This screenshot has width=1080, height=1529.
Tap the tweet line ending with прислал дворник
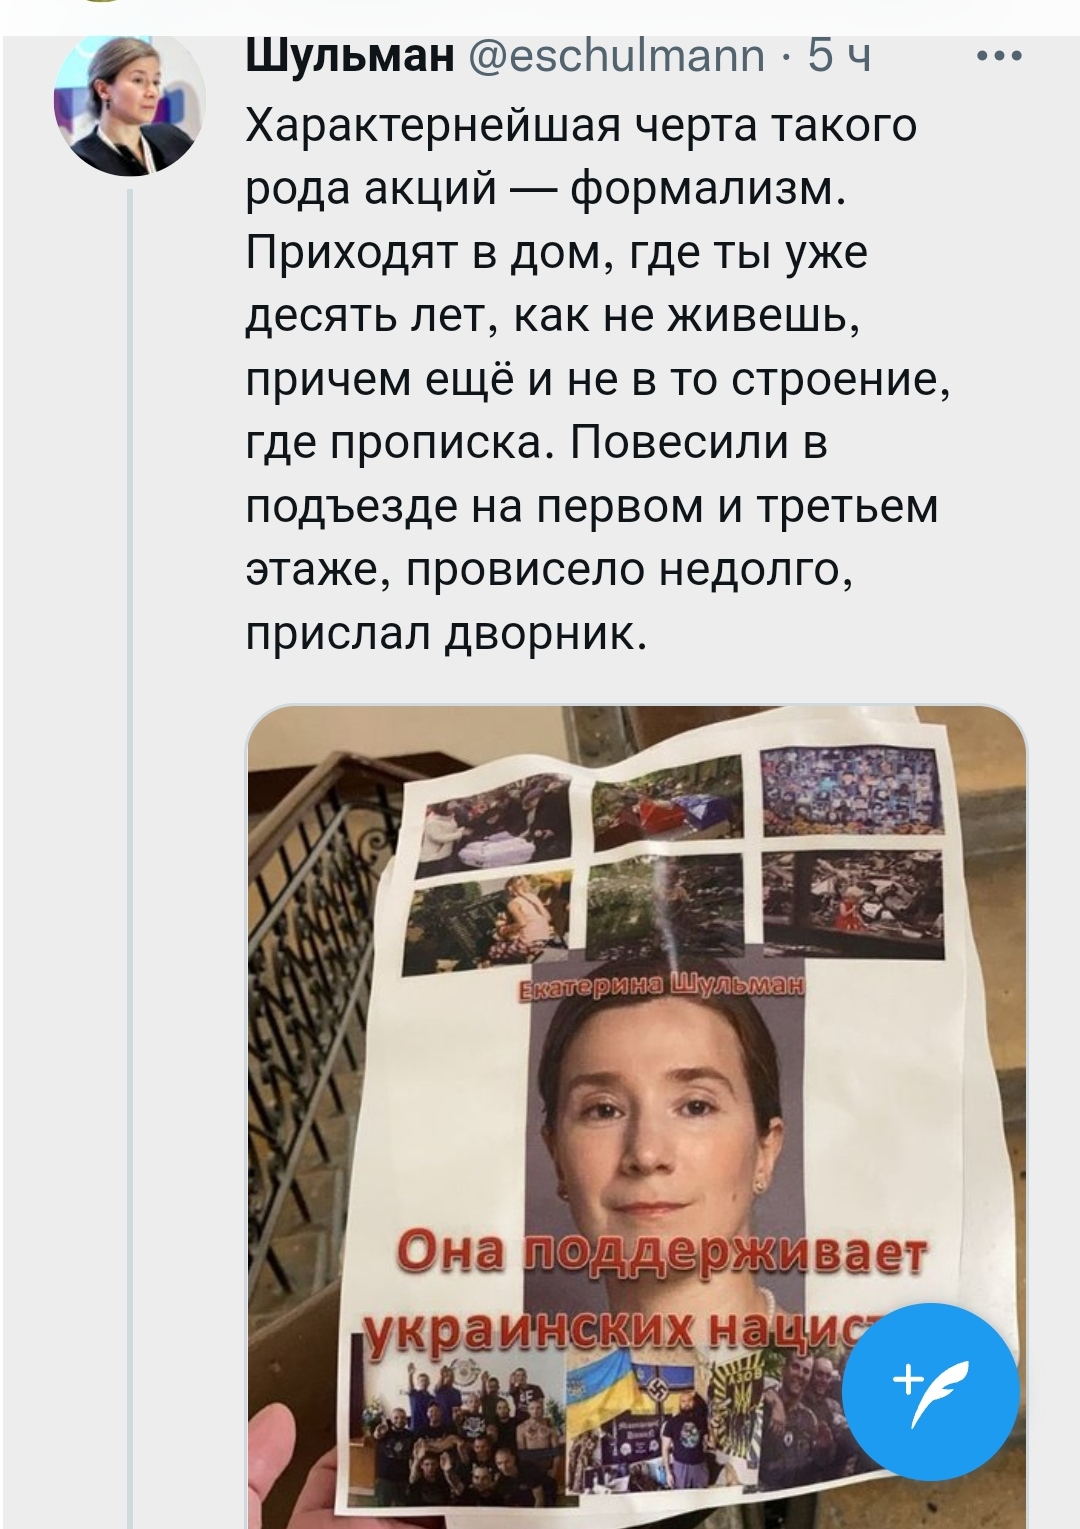click(447, 634)
